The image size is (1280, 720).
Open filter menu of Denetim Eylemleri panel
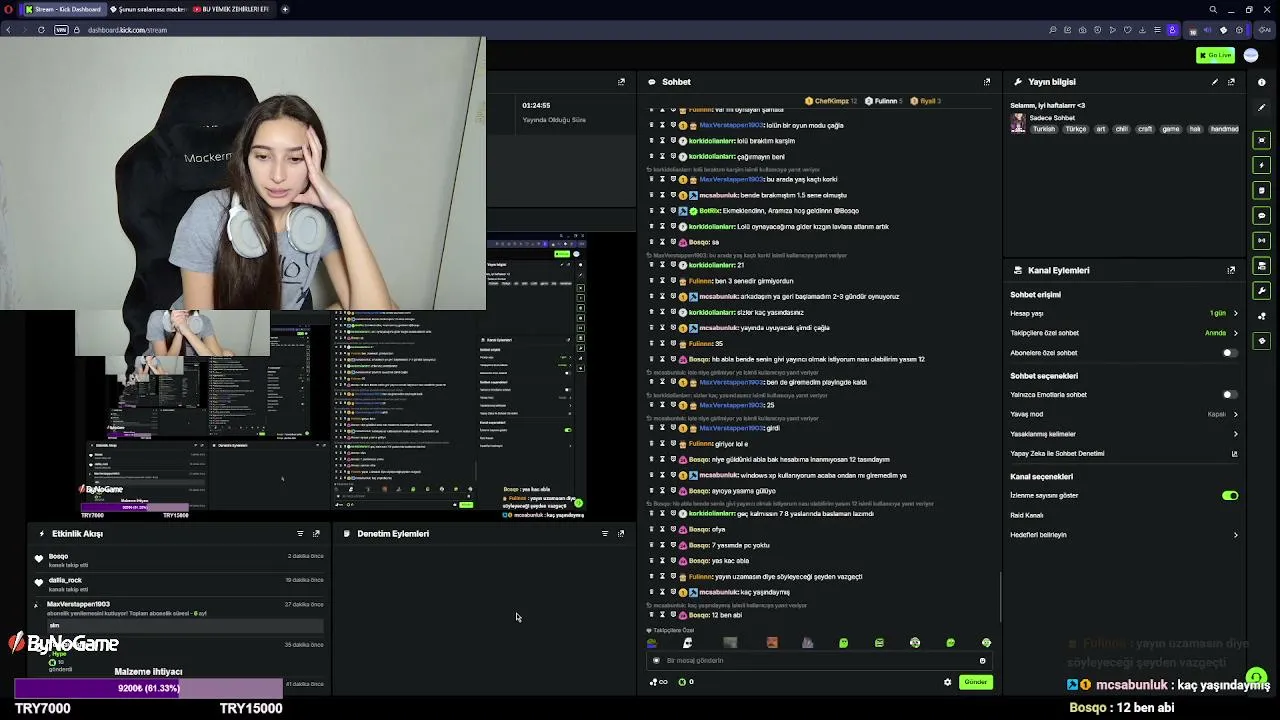coord(605,534)
